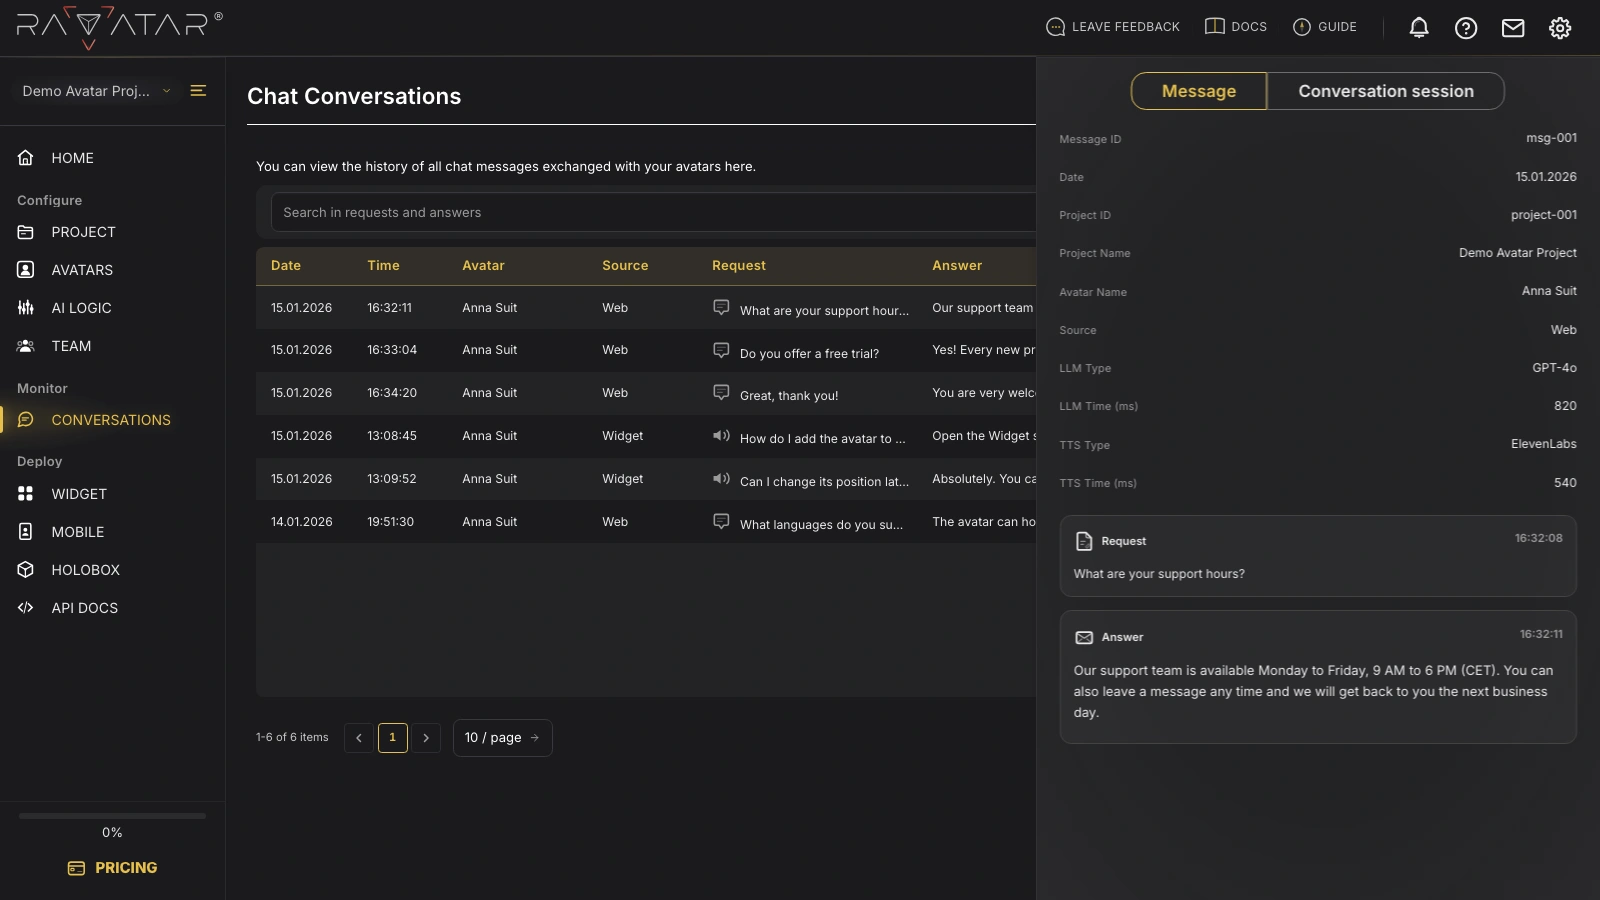This screenshot has height=900, width=1600.
Task: Click the GPT-4o LLM type value
Action: (x=1554, y=368)
